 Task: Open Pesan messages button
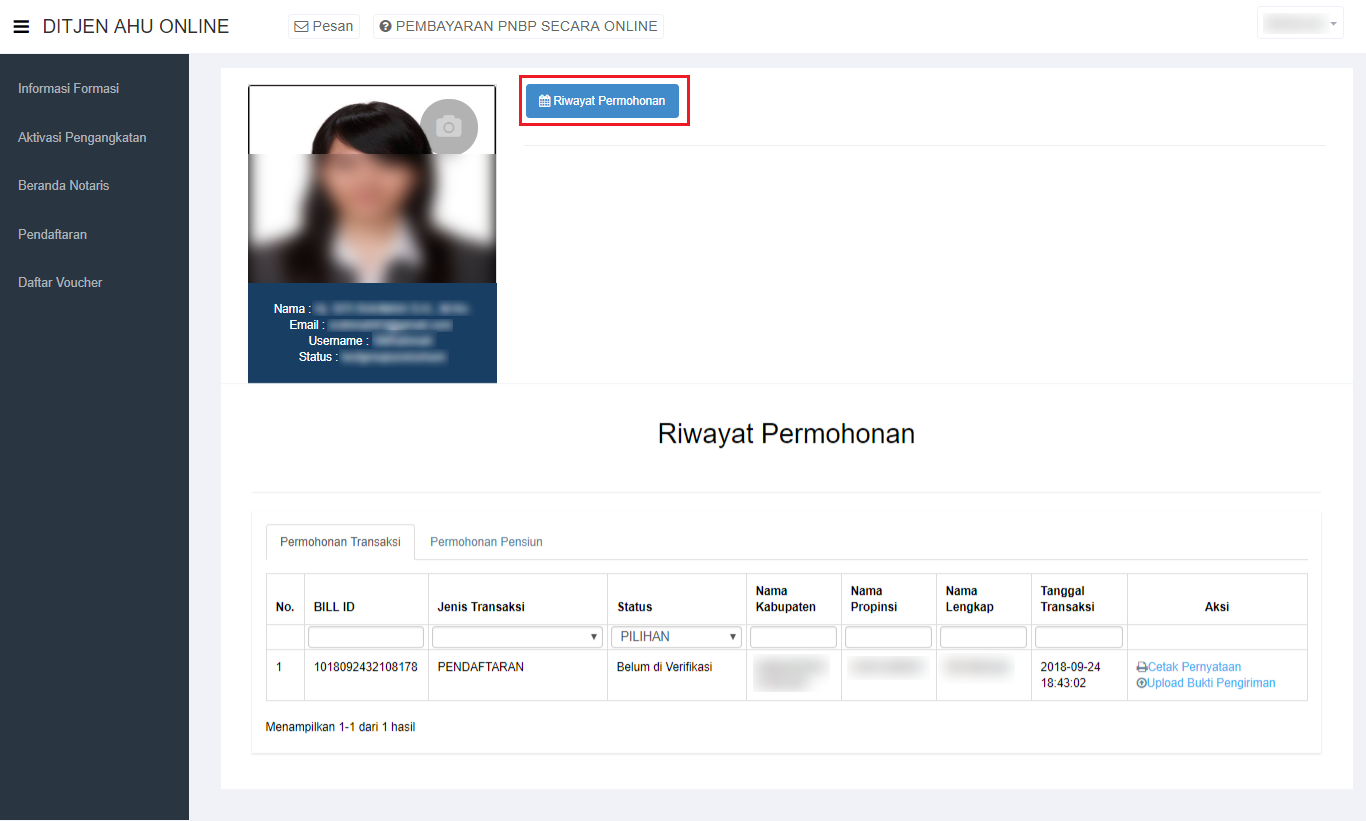click(324, 26)
